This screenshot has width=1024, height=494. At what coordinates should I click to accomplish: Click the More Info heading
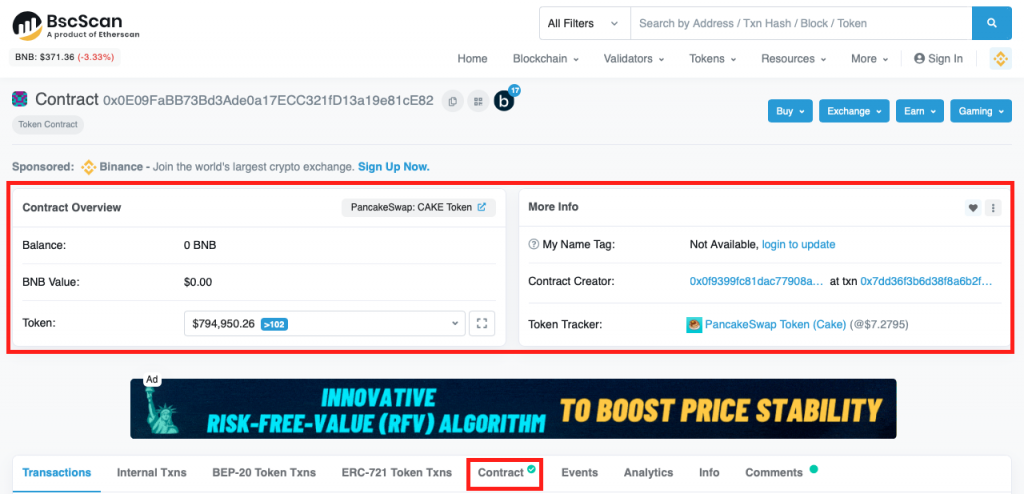pyautogui.click(x=553, y=206)
